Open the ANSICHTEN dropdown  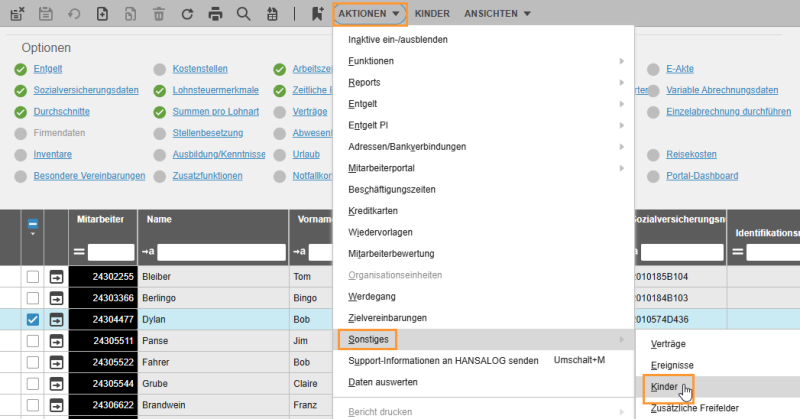[497, 14]
